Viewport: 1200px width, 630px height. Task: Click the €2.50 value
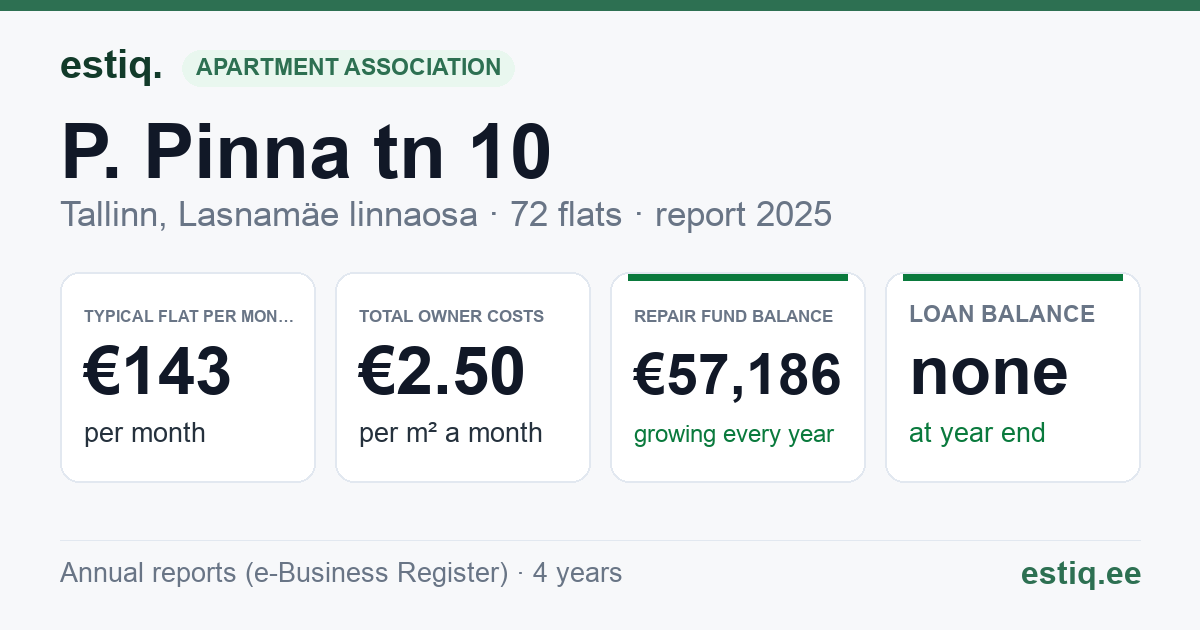pyautogui.click(x=441, y=372)
